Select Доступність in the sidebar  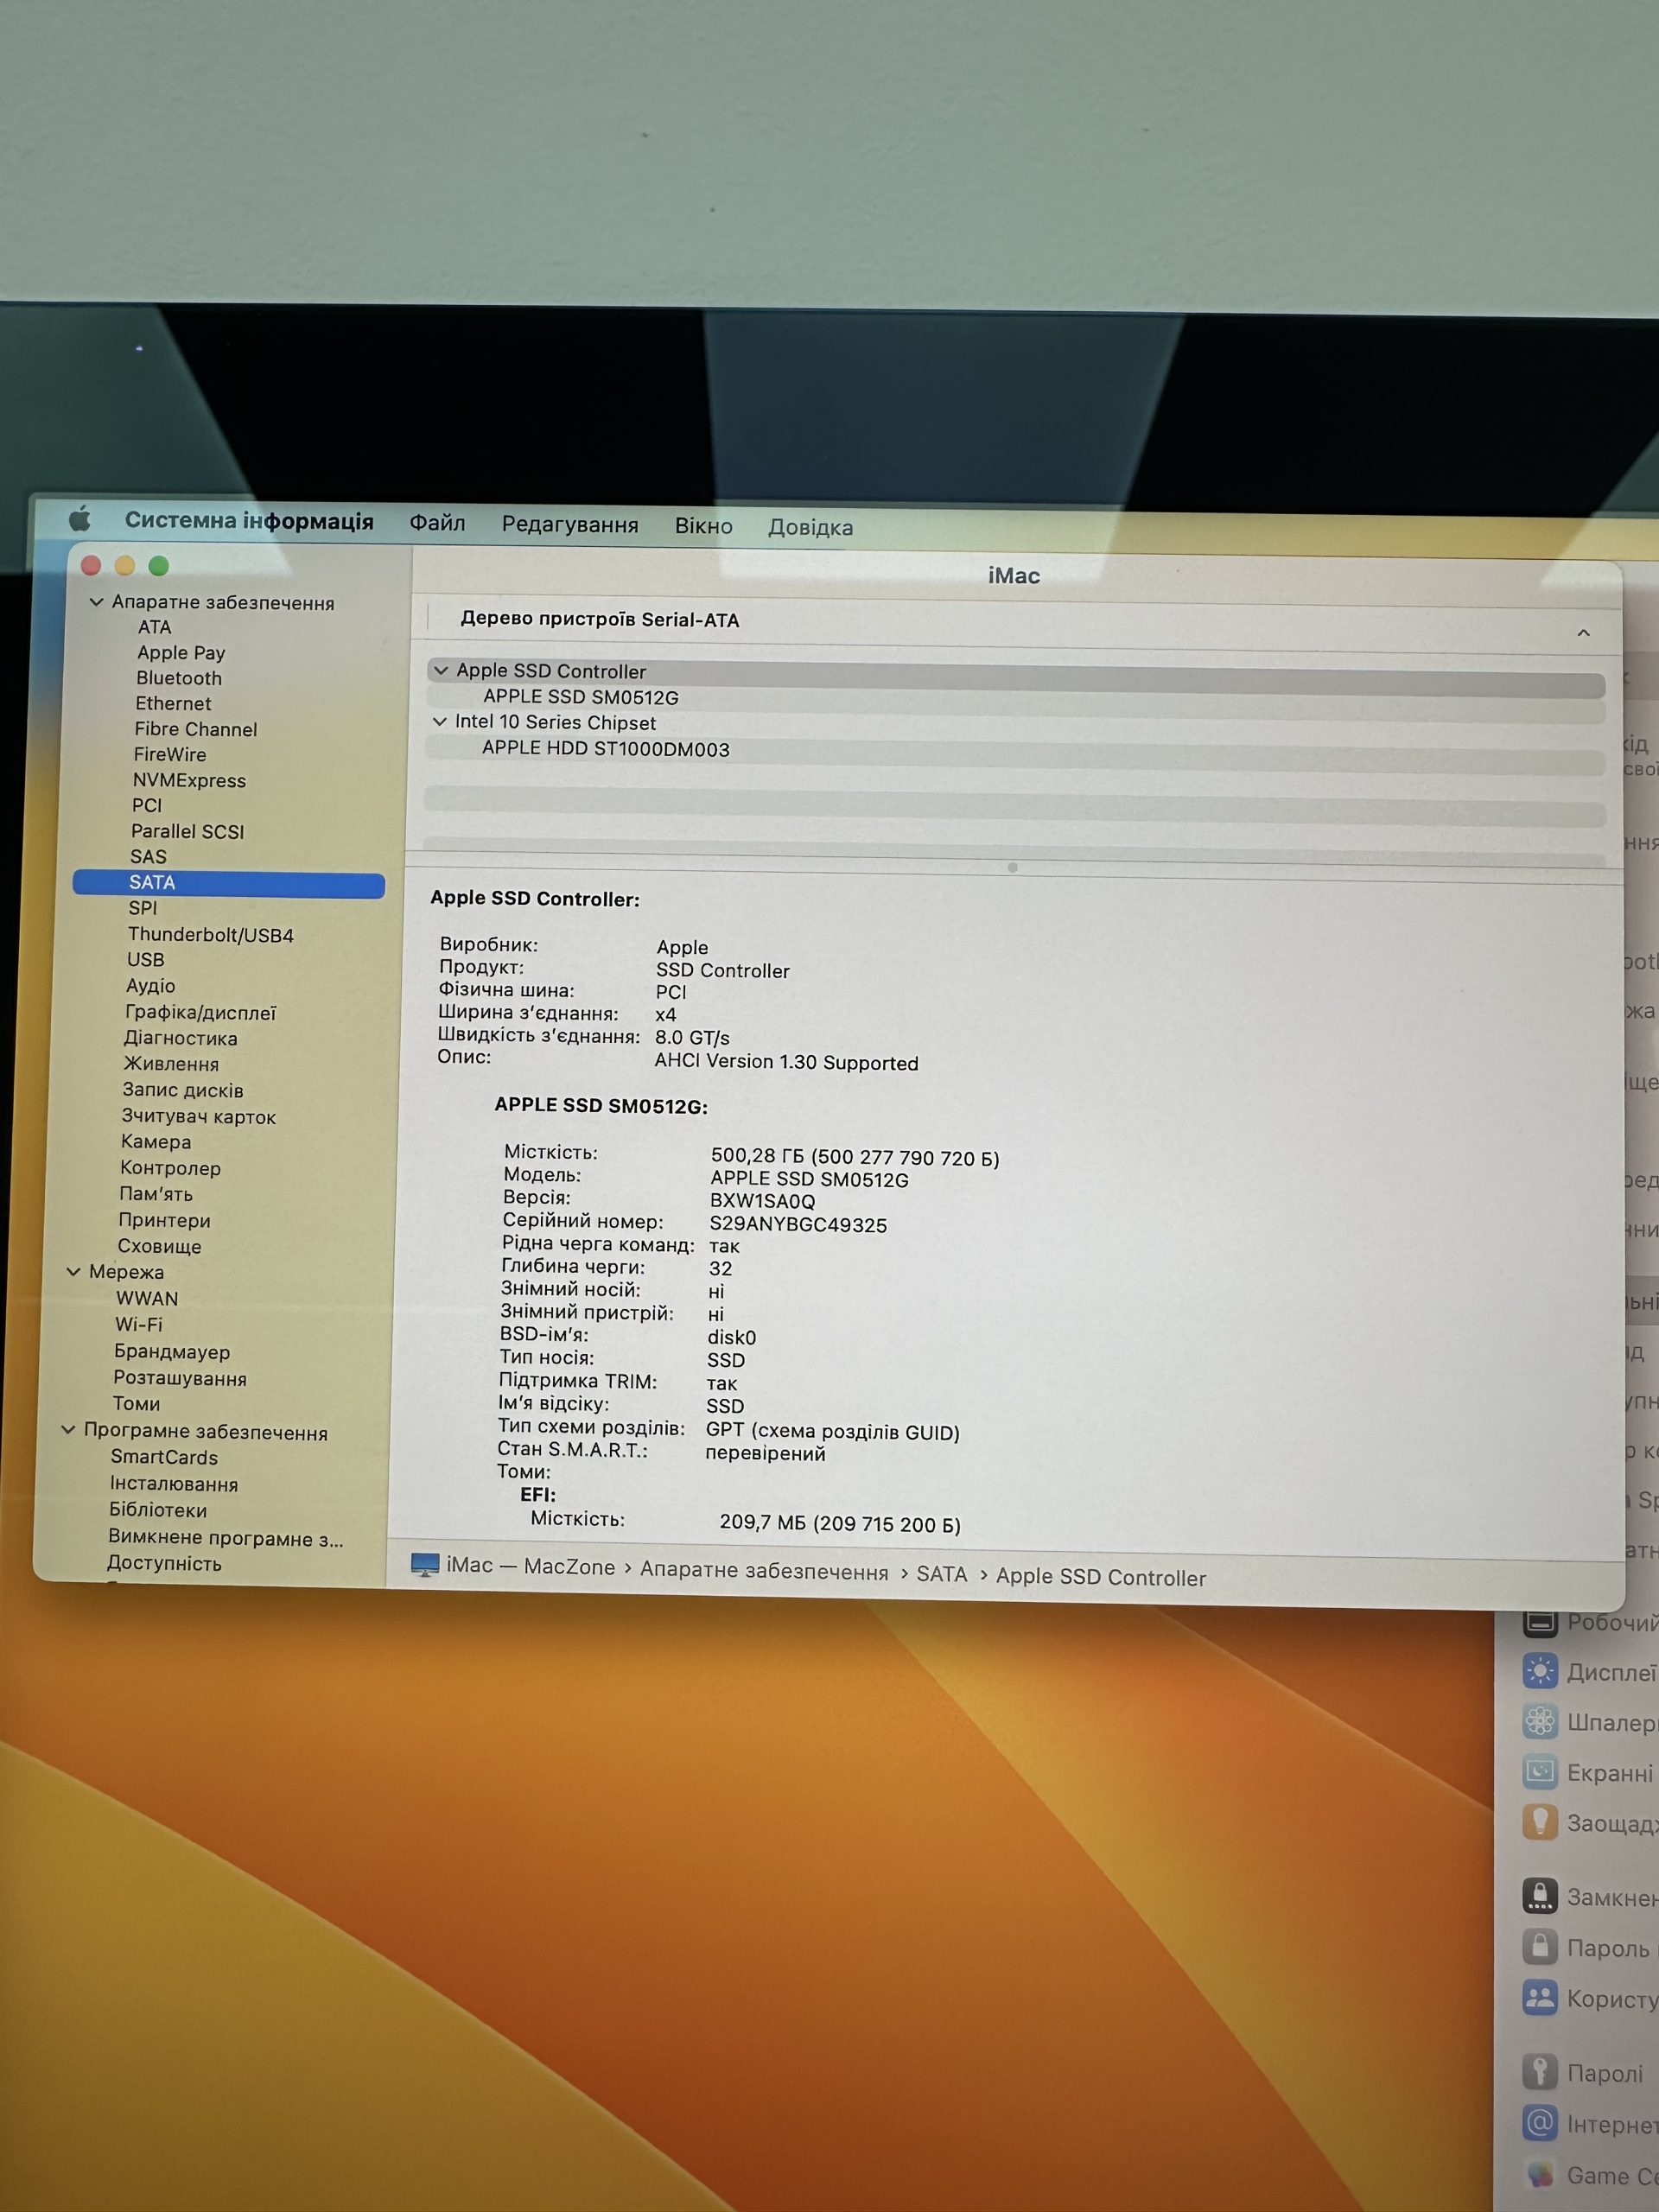point(164,1563)
